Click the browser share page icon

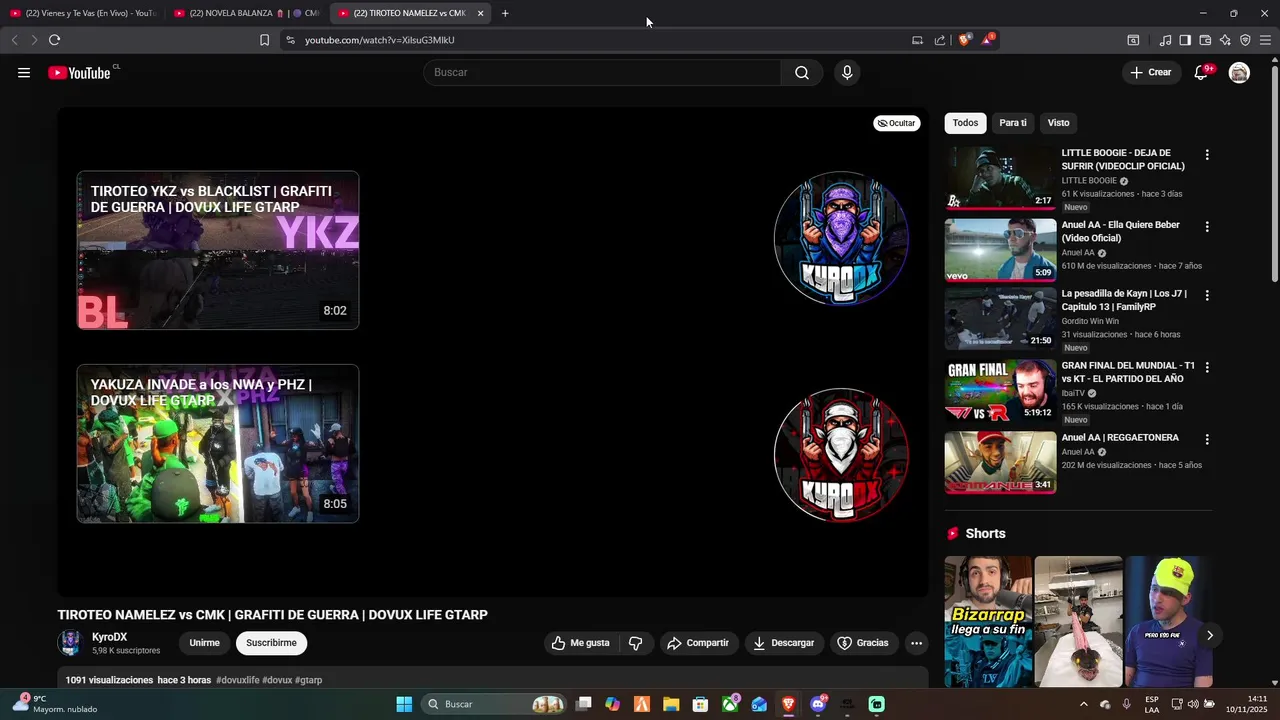940,40
